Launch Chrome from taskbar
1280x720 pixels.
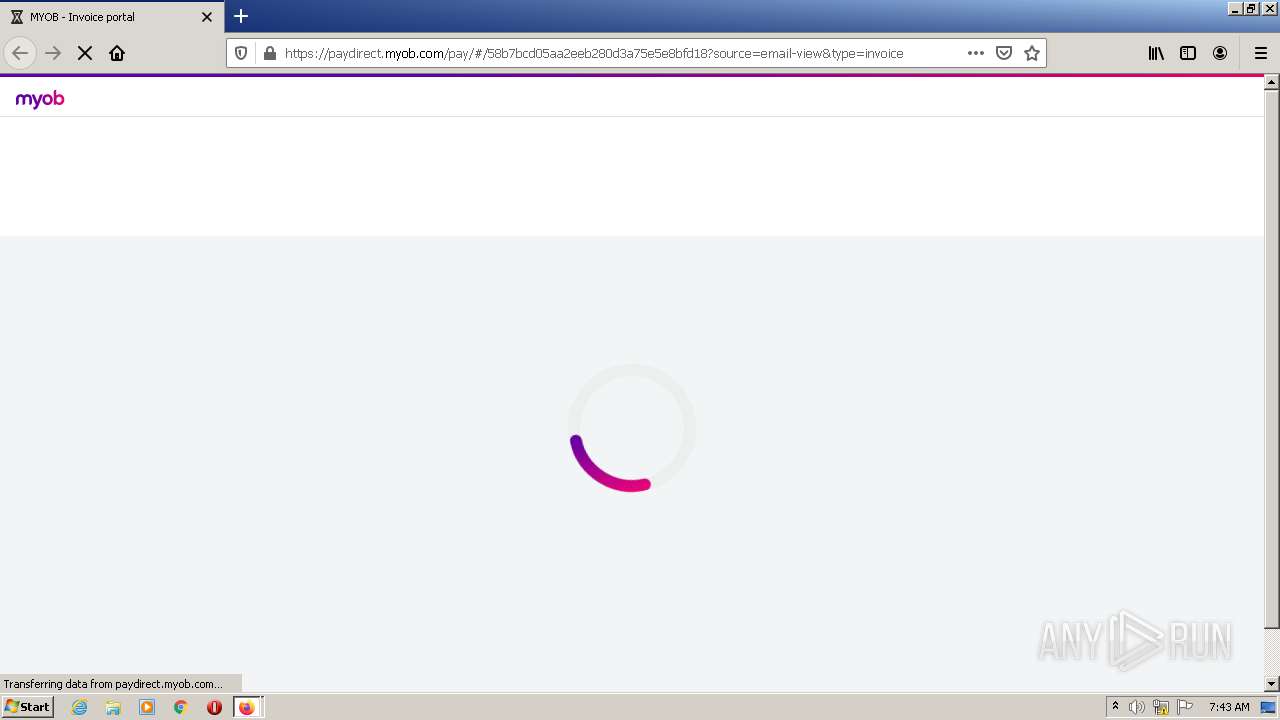[181, 707]
